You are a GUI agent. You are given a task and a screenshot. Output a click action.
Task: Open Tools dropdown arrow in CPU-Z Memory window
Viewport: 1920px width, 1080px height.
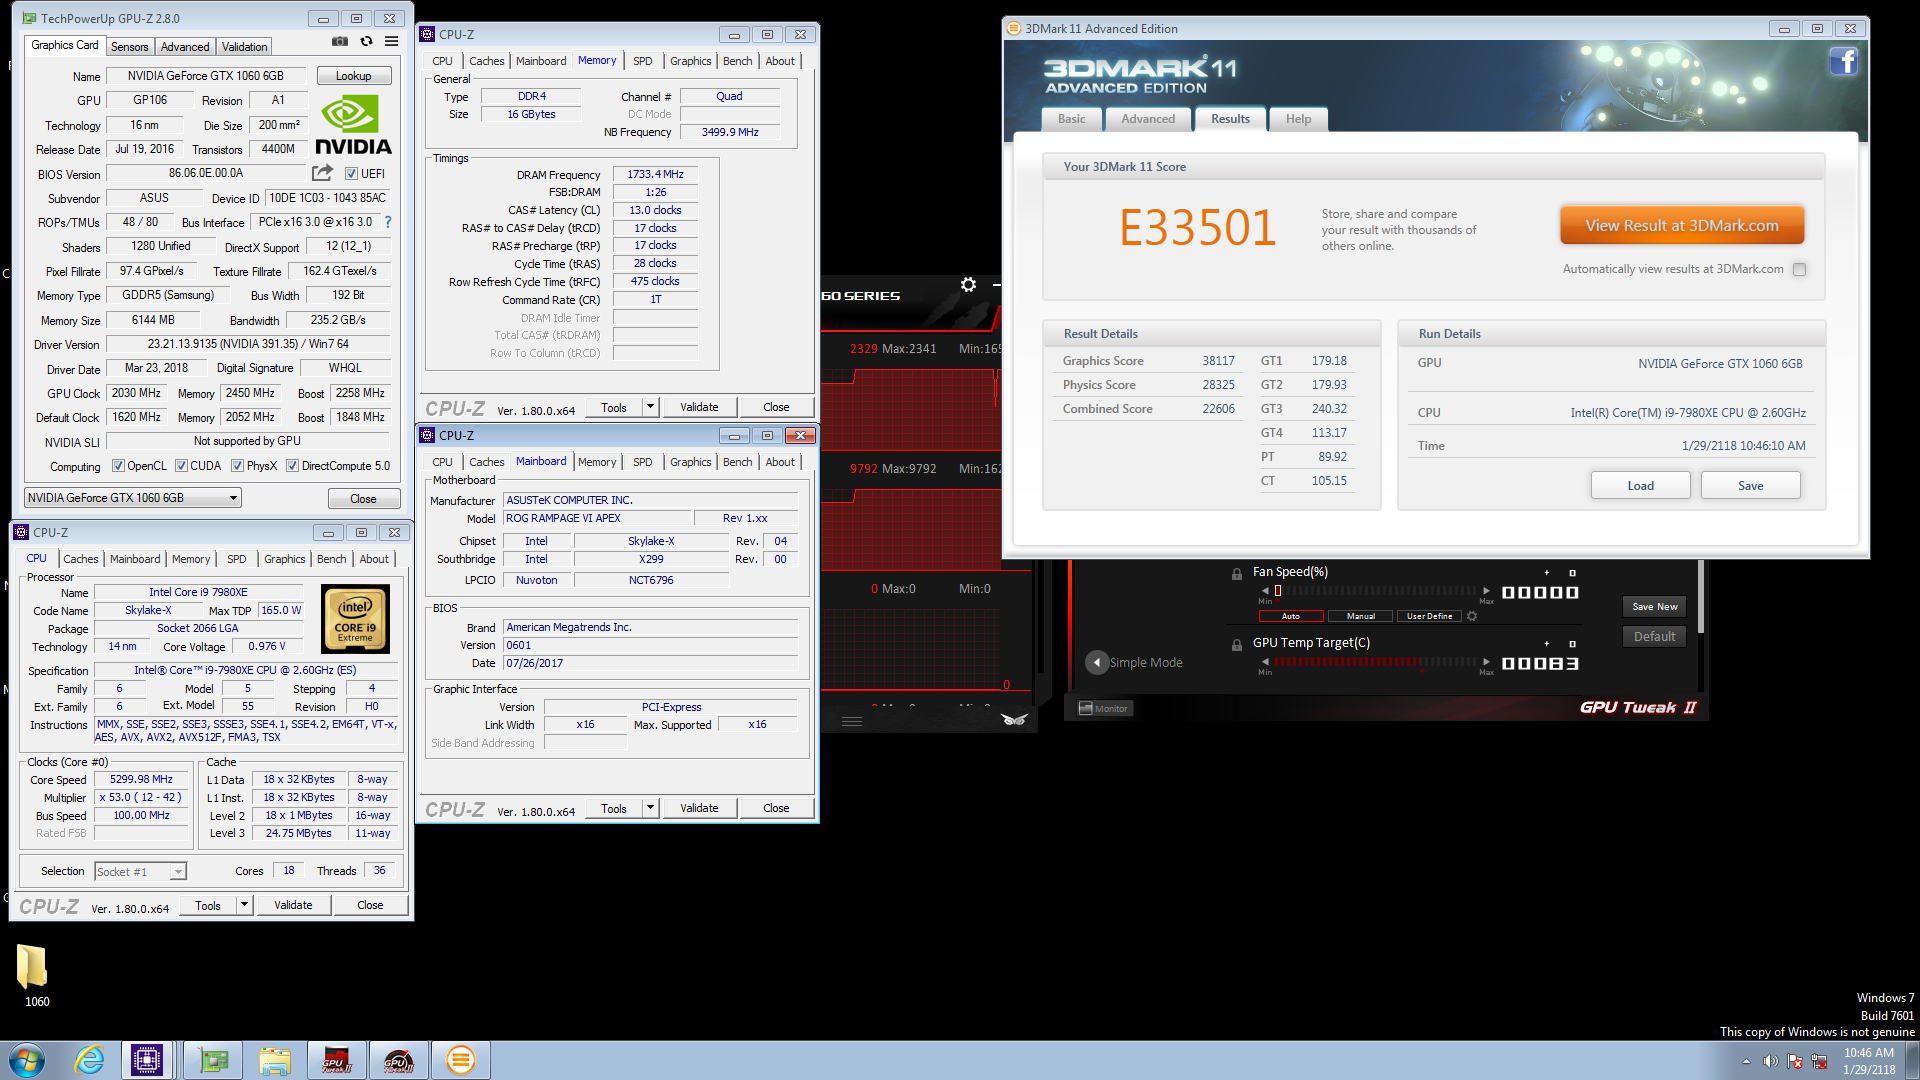(x=650, y=407)
